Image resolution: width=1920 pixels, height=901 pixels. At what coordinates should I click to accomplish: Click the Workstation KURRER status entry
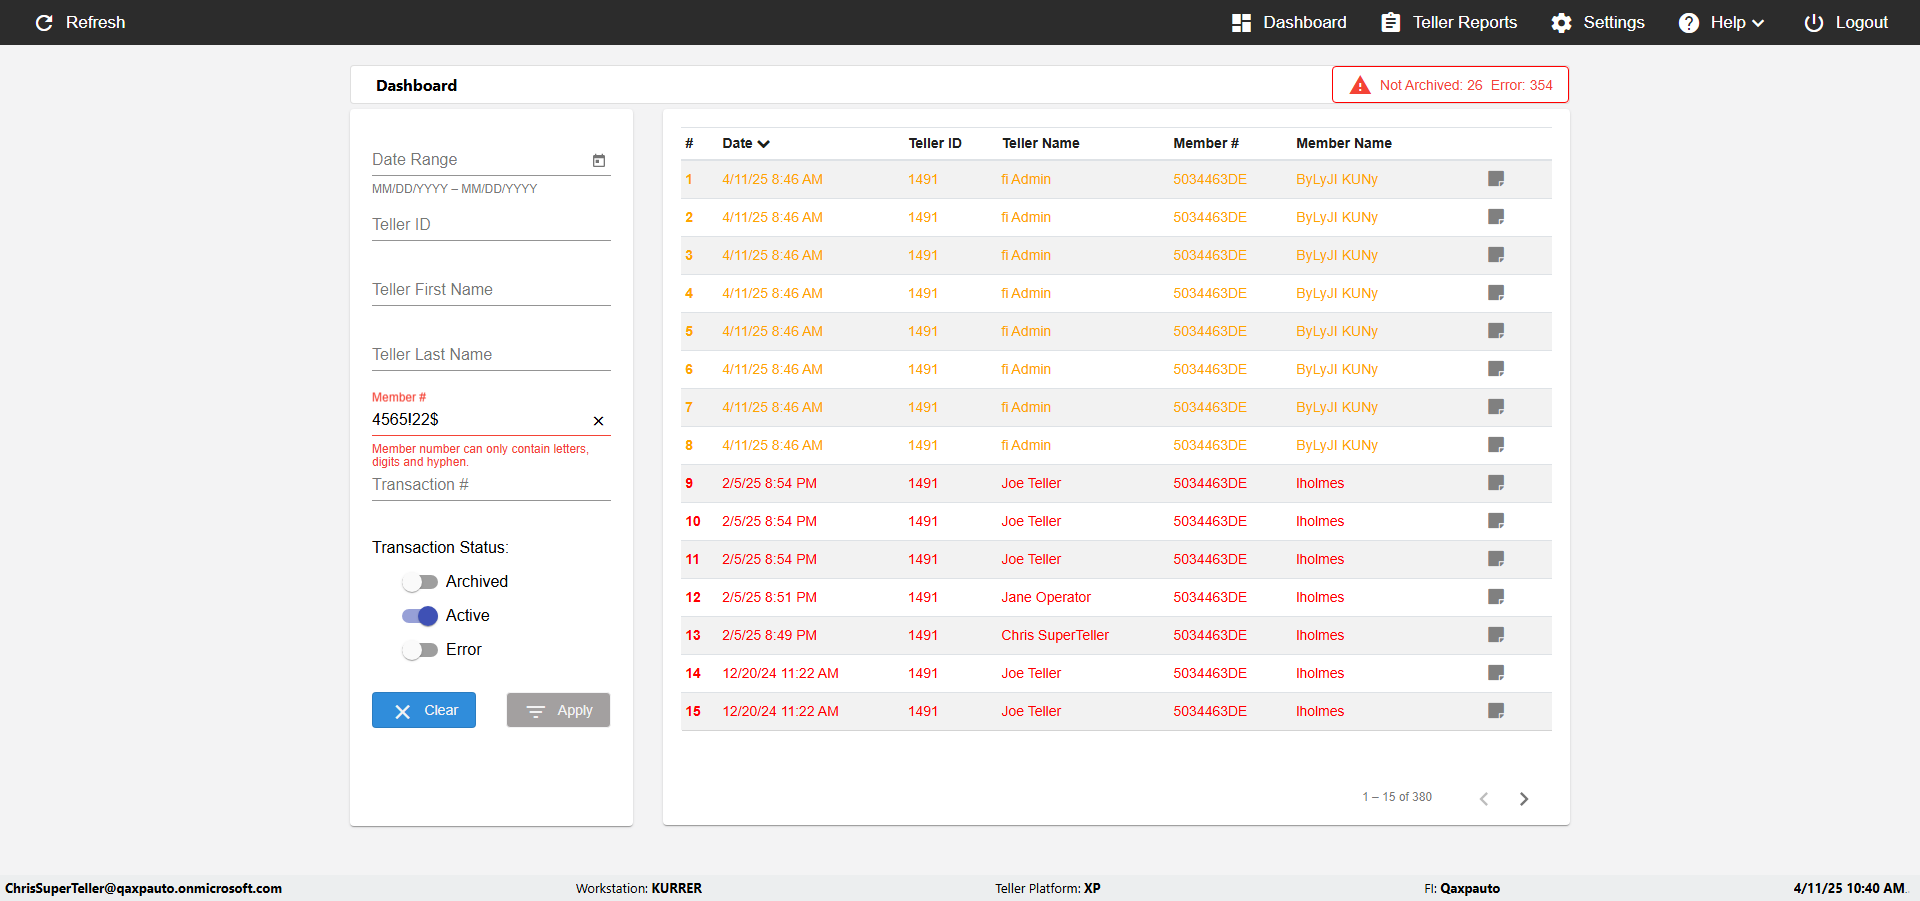click(639, 888)
